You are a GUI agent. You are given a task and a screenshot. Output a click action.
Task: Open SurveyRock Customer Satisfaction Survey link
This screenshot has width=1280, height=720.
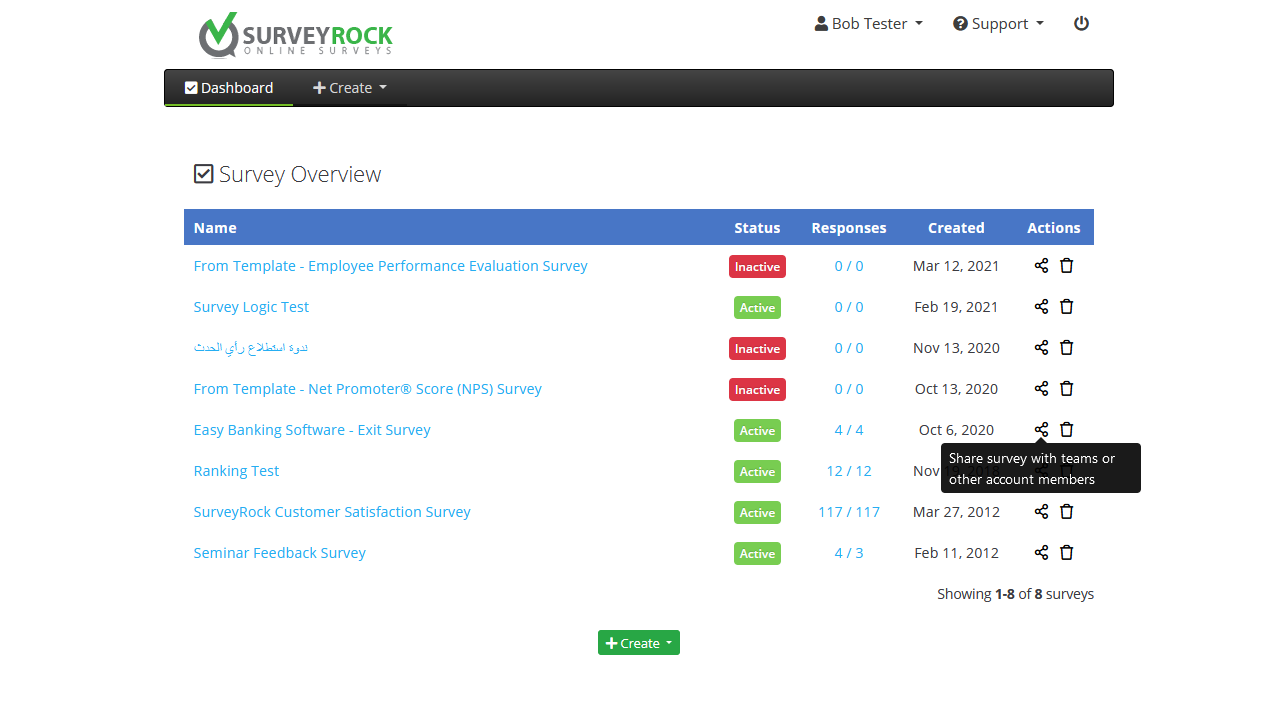(332, 512)
